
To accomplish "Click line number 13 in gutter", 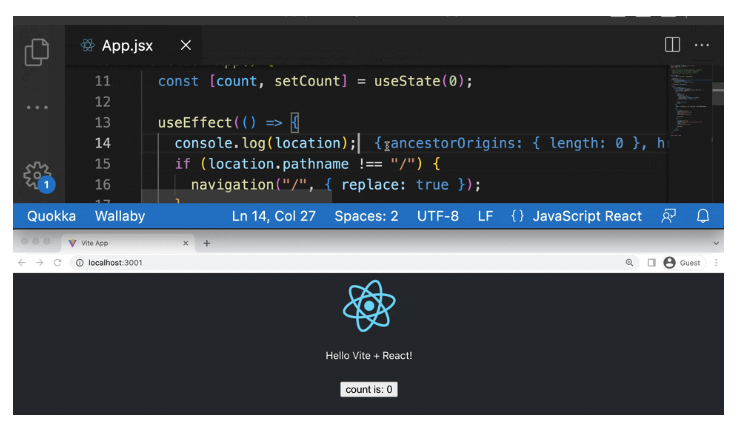I will (x=103, y=123).
